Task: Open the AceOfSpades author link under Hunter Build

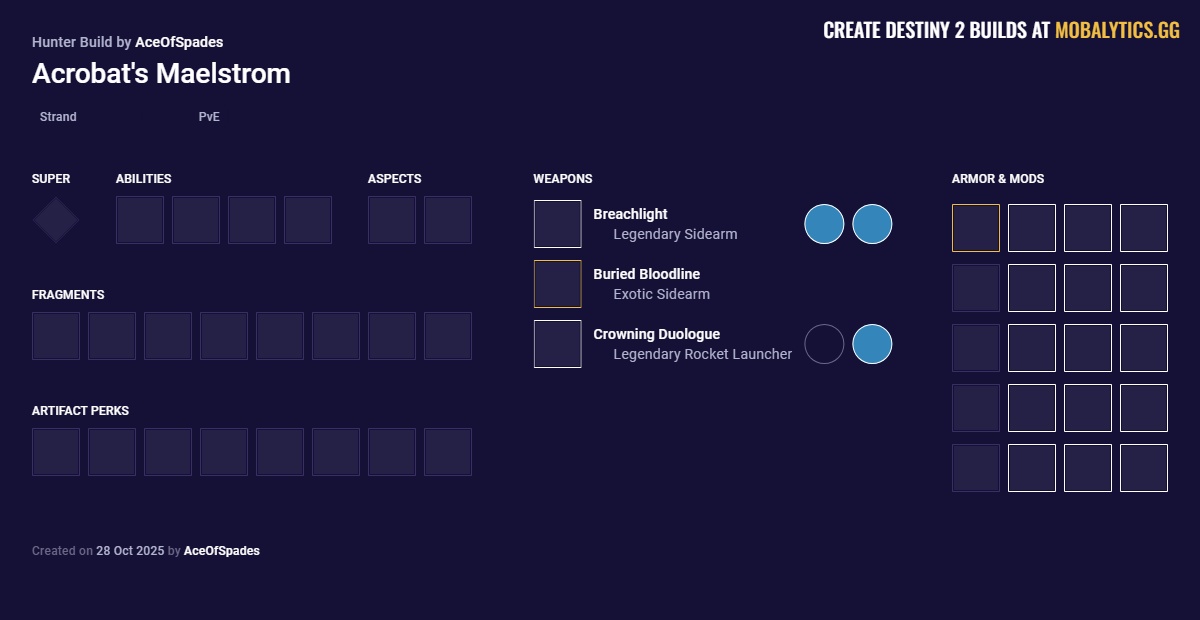Action: click(179, 42)
